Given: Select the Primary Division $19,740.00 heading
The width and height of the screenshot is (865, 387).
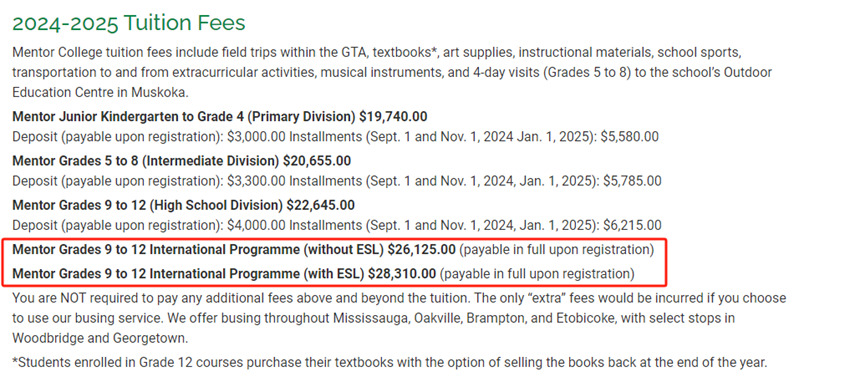Looking at the screenshot, I should (x=220, y=117).
